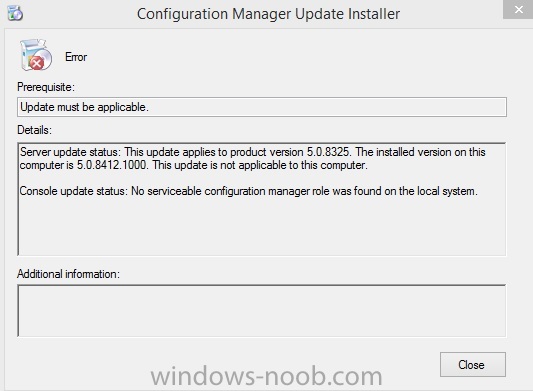The height and width of the screenshot is (391, 533).
Task: Click the "Additional information:" label
Action: pos(68,274)
